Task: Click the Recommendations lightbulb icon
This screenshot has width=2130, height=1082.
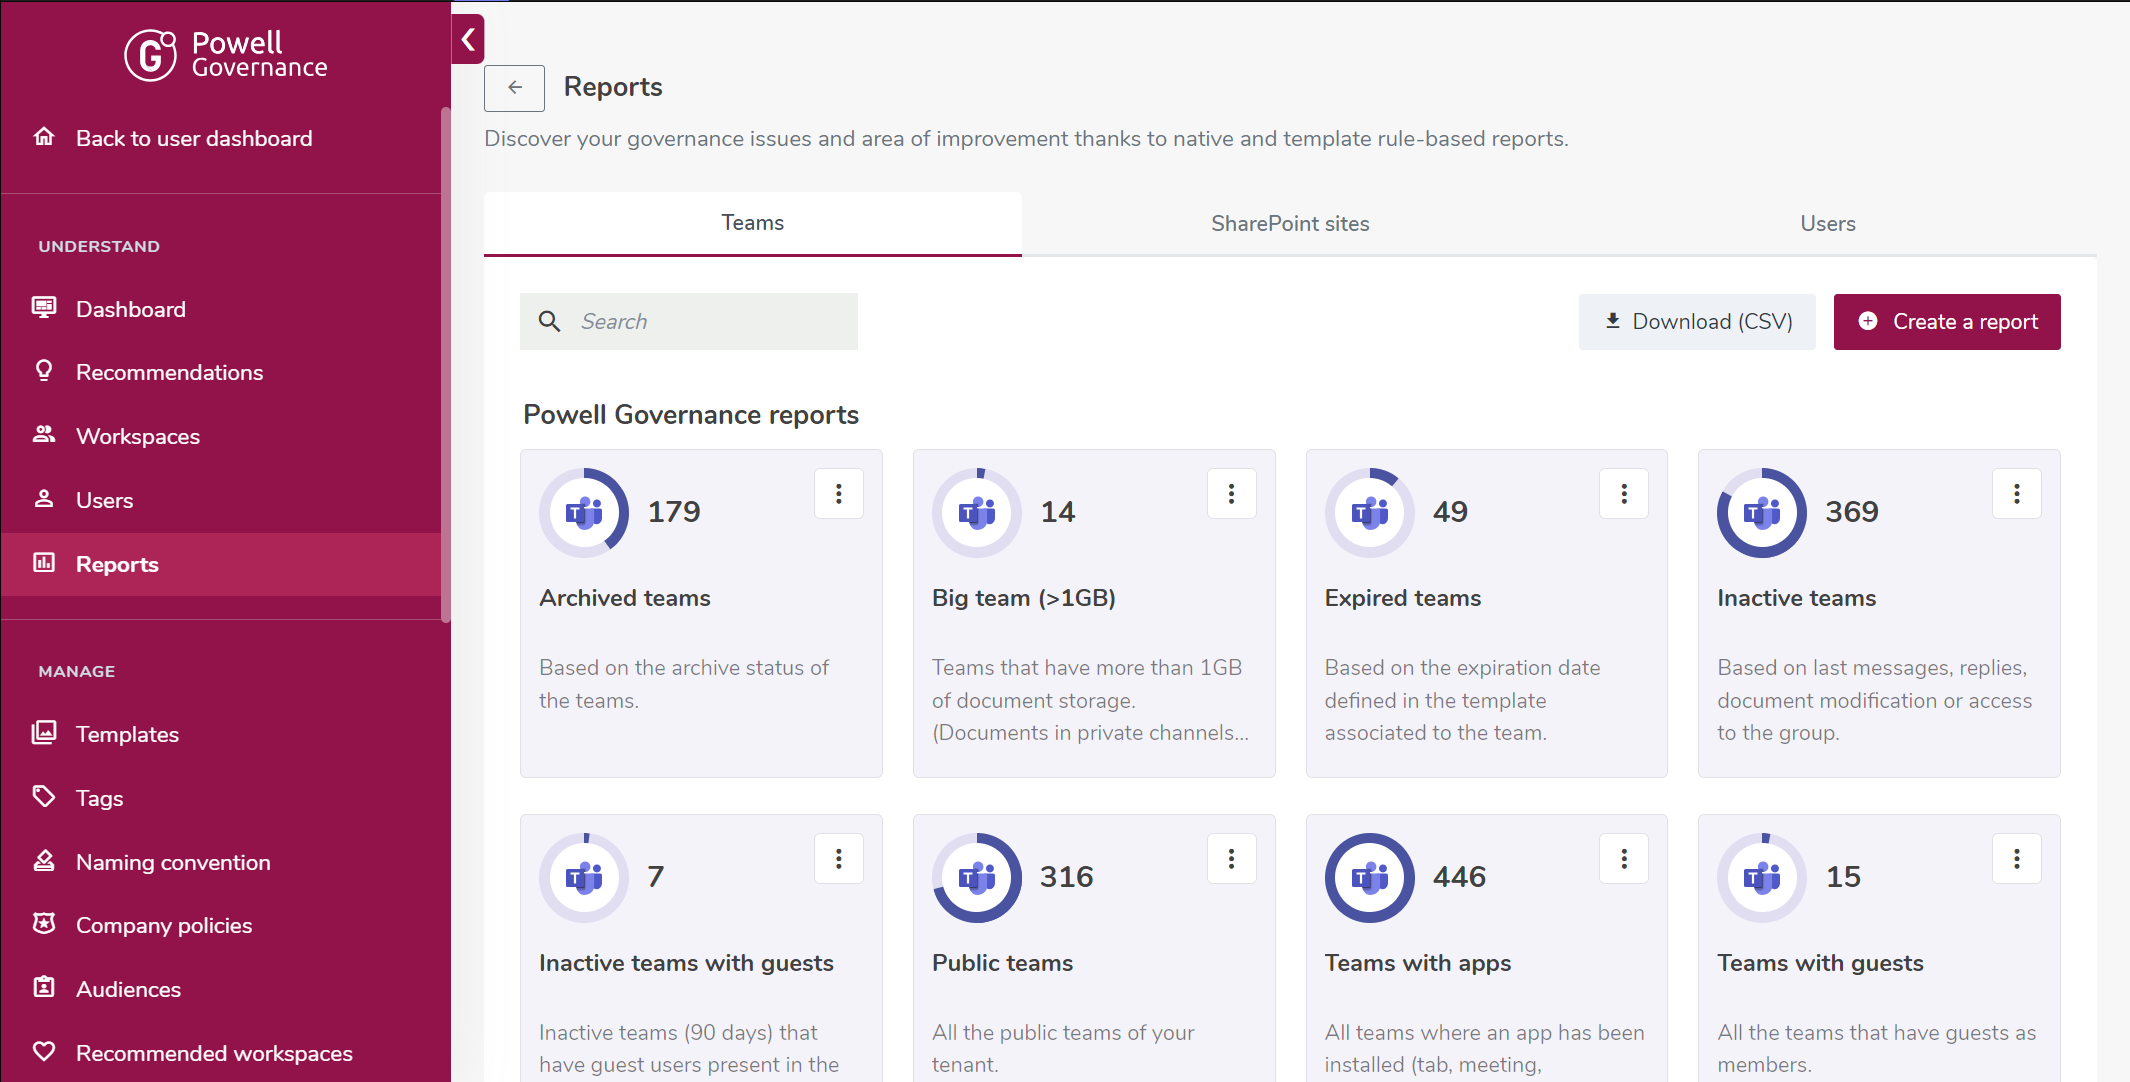Action: [x=44, y=371]
